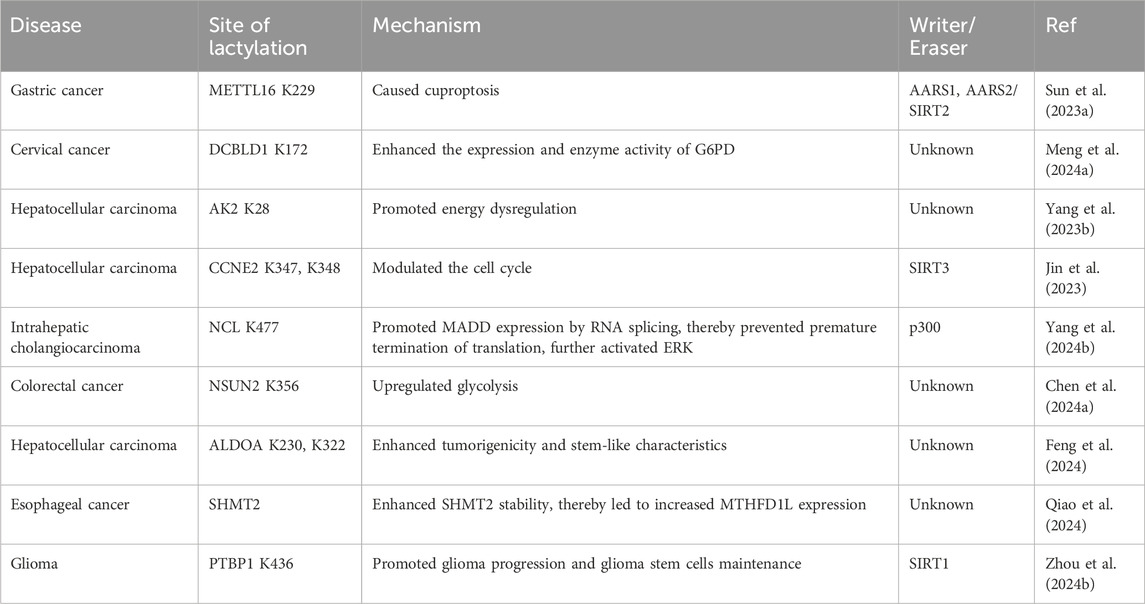Click the Ref column header

click(1060, 26)
